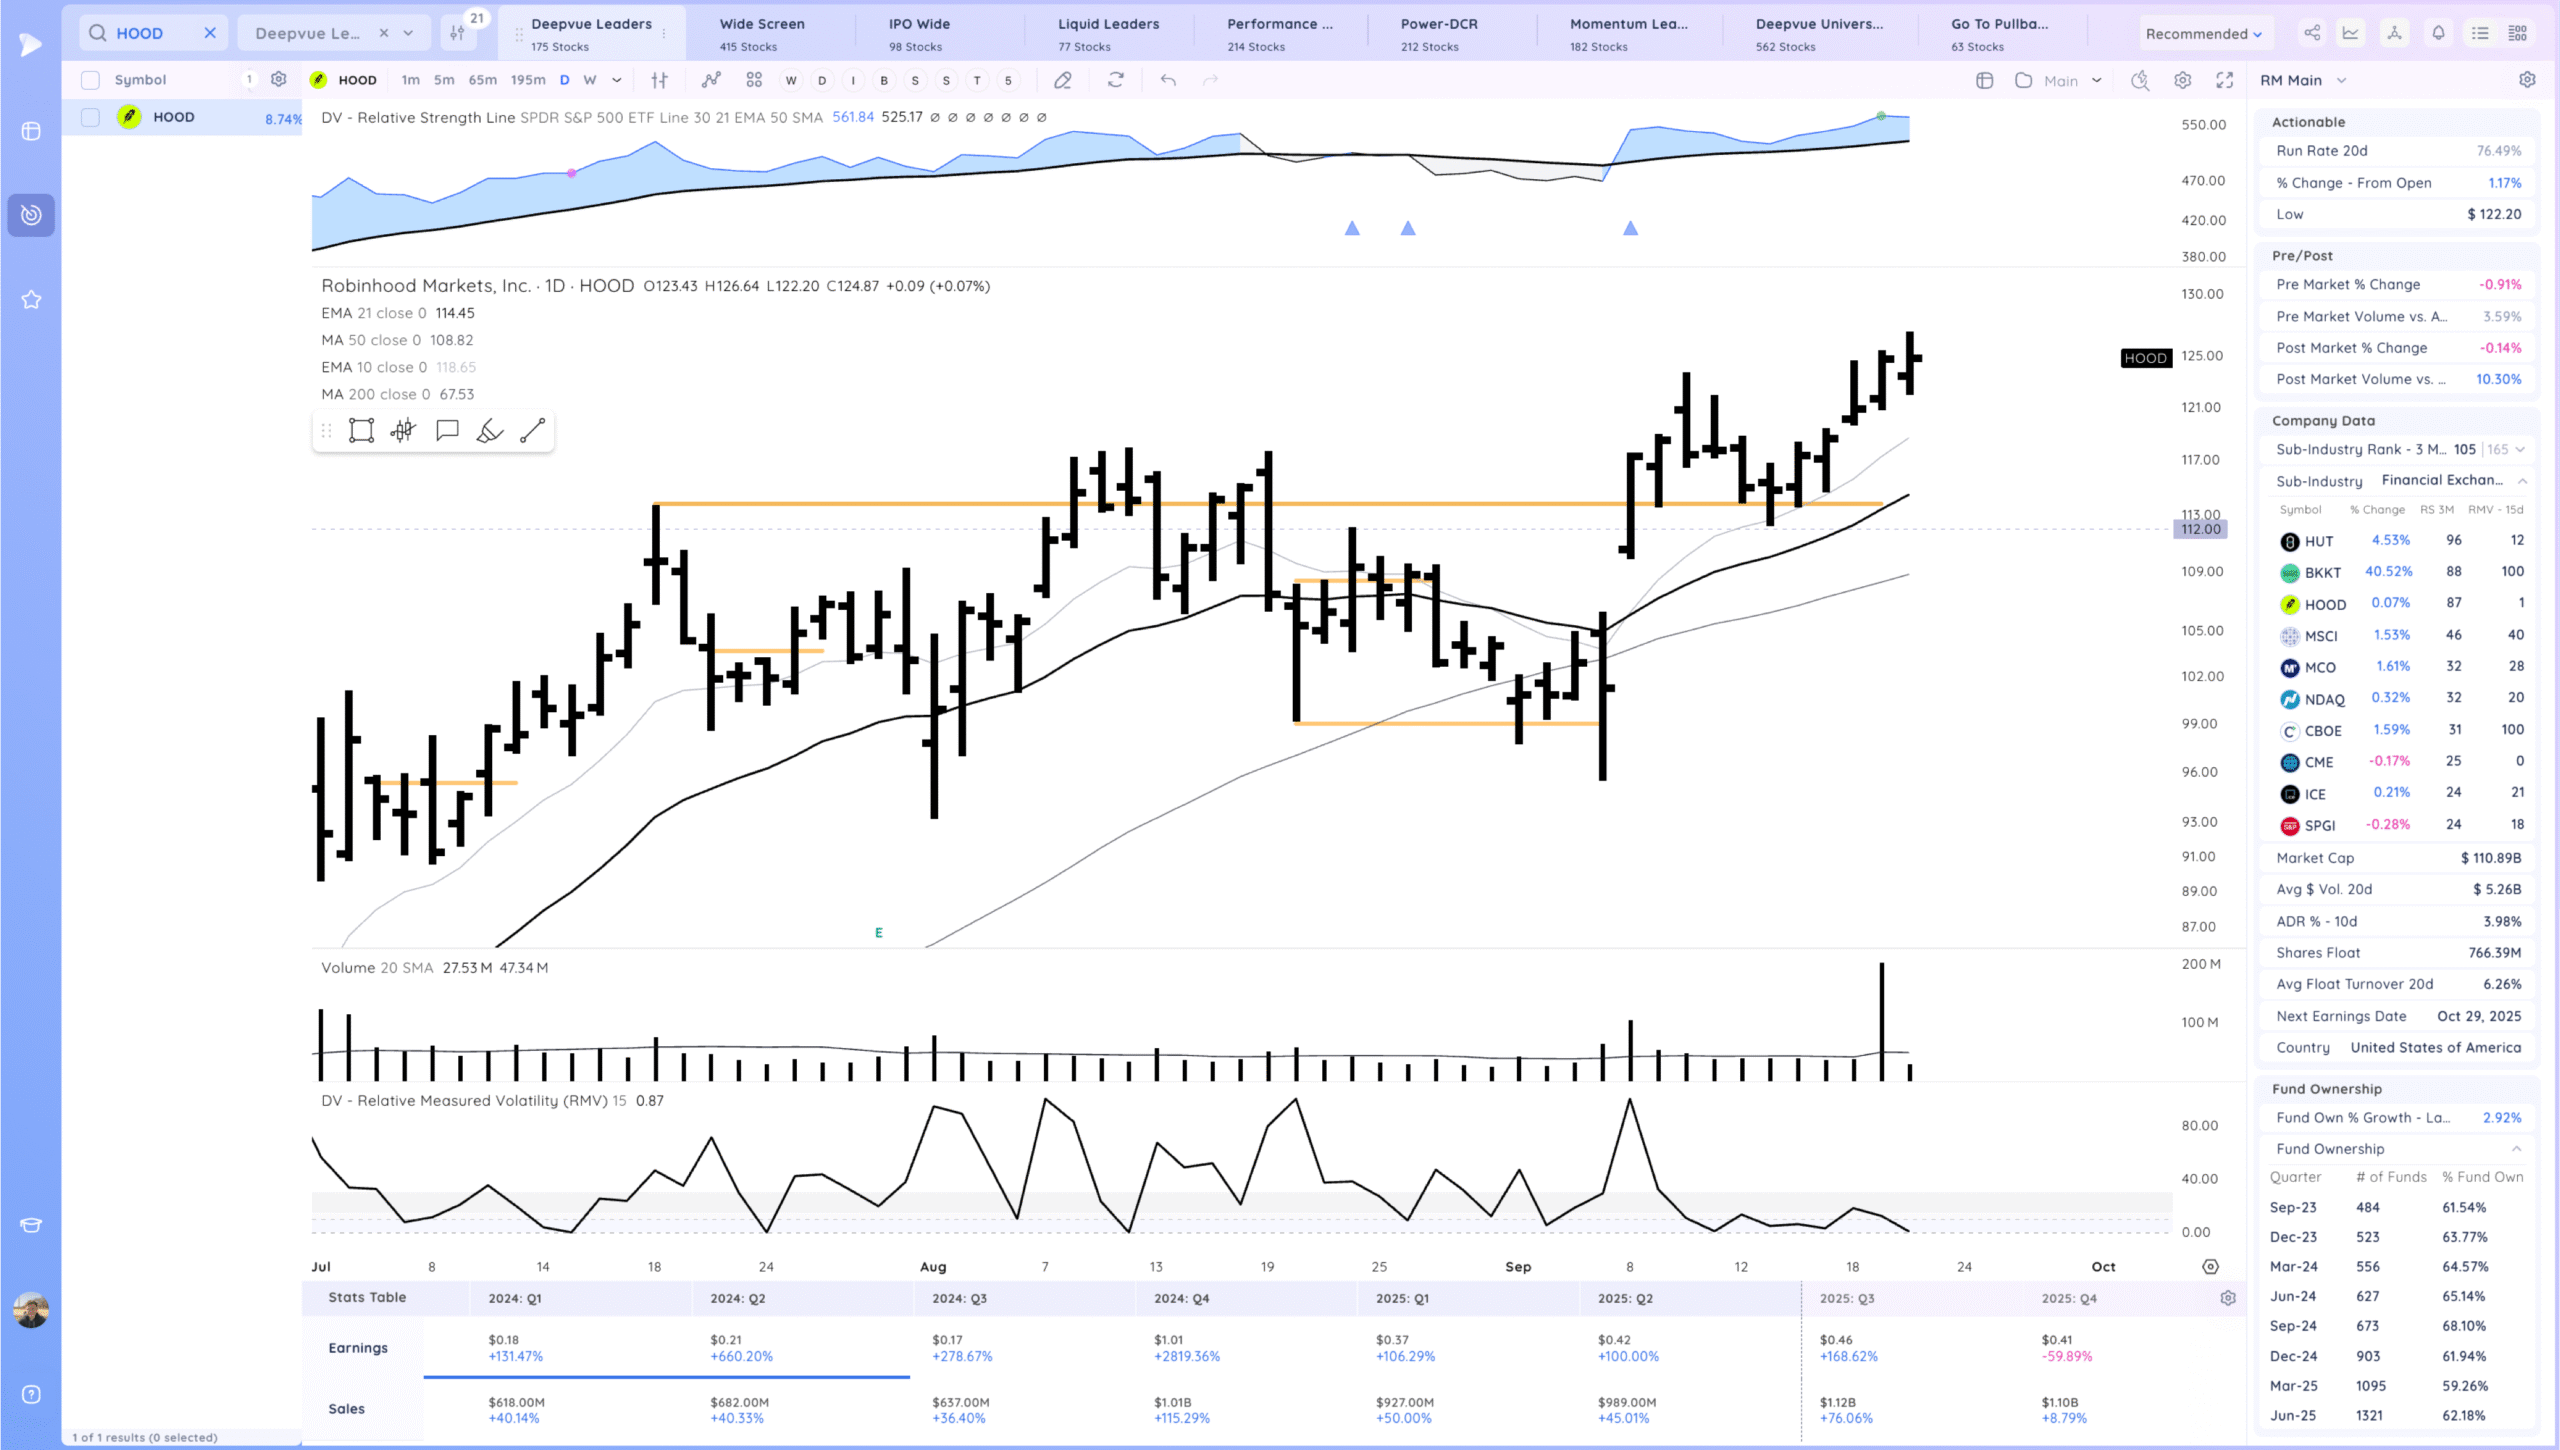
Task: Check the HOOD row checkbox
Action: (90, 117)
